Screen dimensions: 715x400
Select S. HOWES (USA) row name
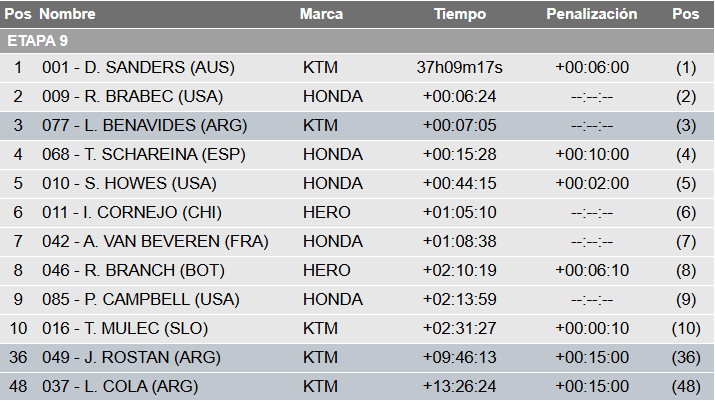(129, 184)
